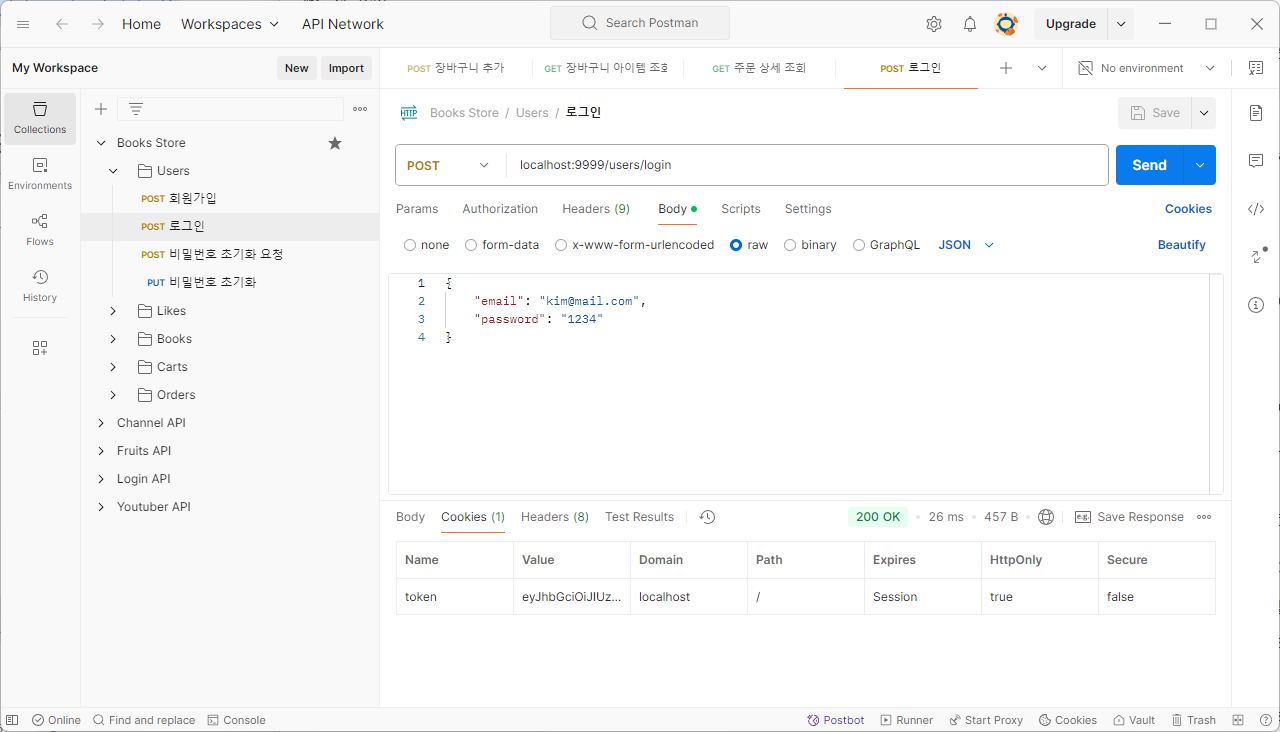1280x732 pixels.
Task: Open Environments in the sidebar
Action: point(40,175)
